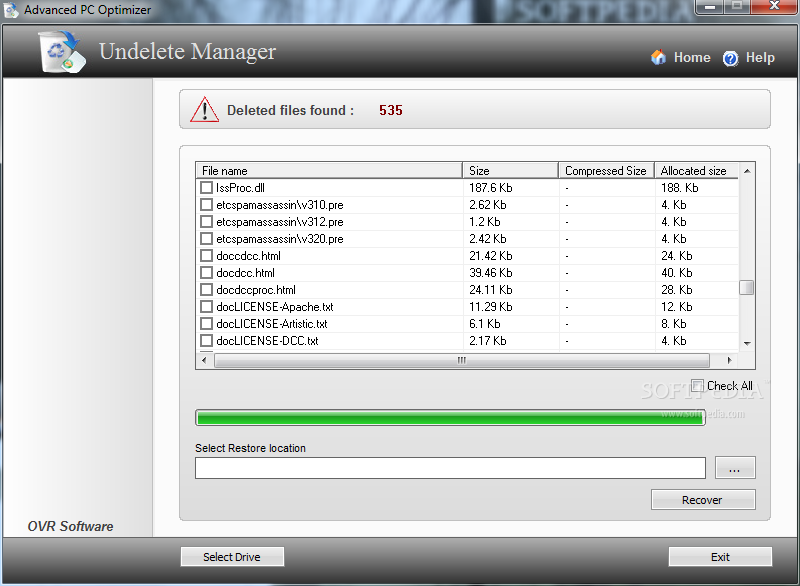Enable the Check All checkbox
800x586 pixels.
point(697,386)
